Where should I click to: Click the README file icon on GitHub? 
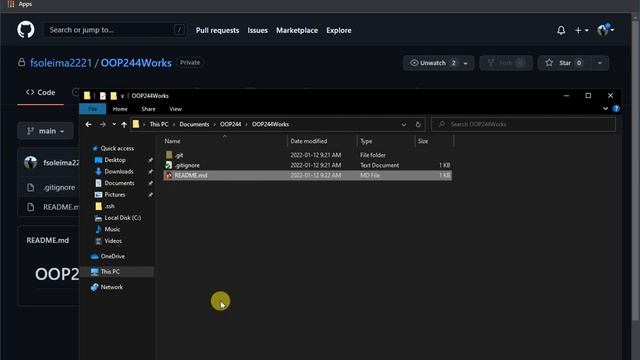(x=31, y=207)
